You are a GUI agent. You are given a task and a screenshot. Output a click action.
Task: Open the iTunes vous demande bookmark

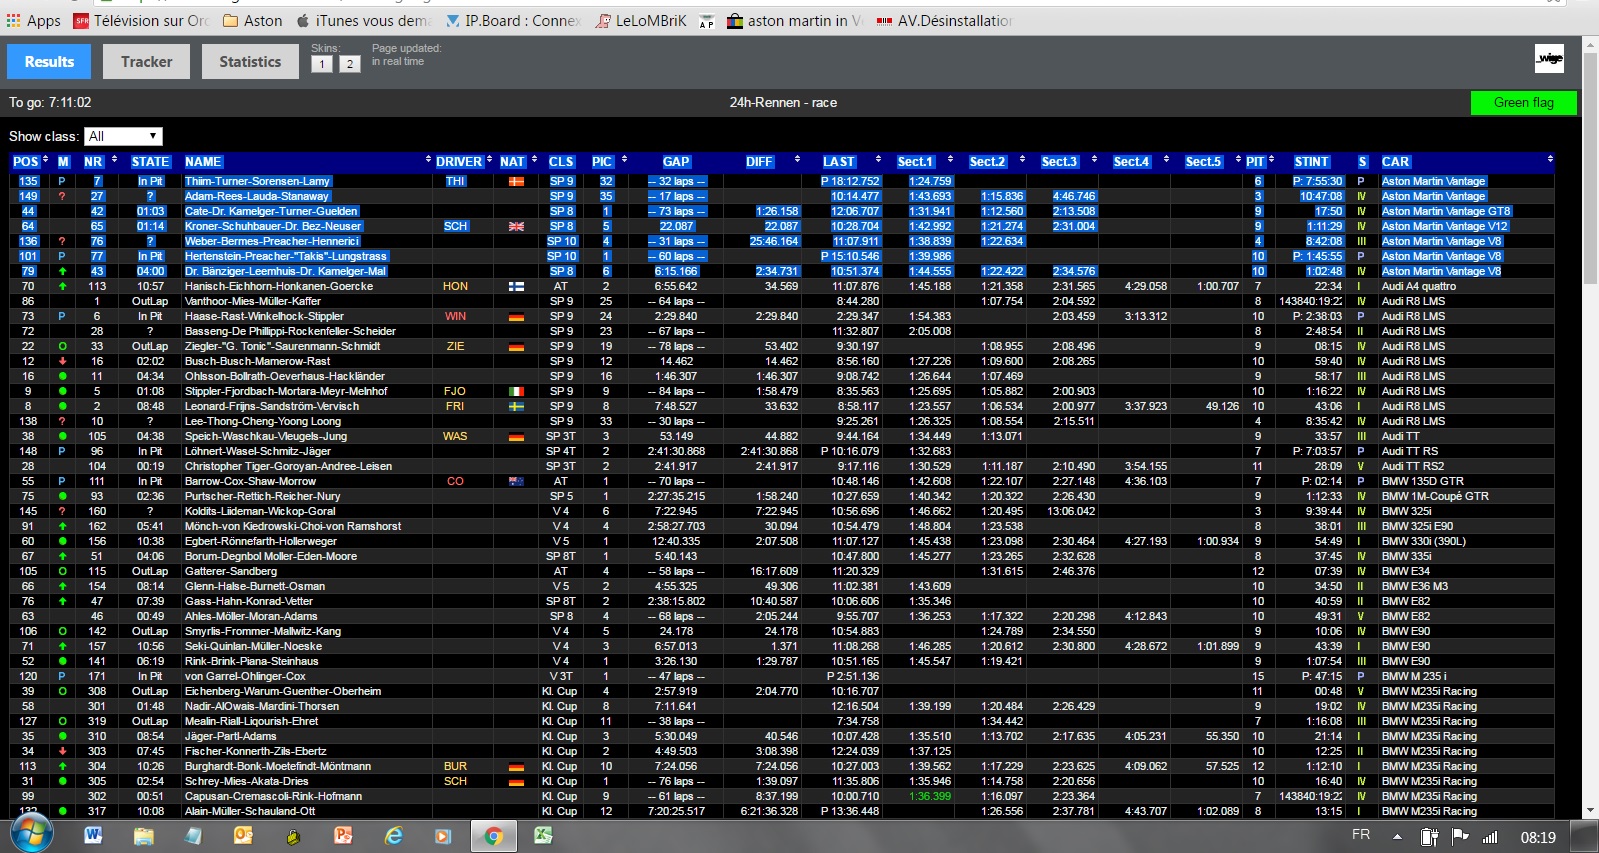point(365,20)
